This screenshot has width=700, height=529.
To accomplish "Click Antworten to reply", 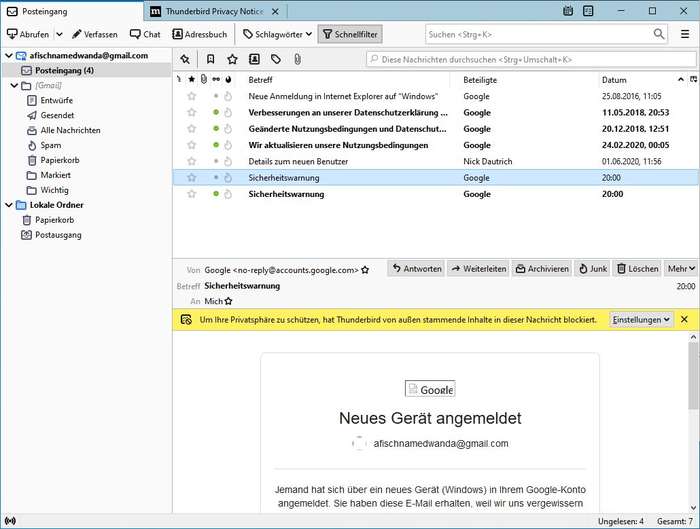I will click(x=416, y=269).
